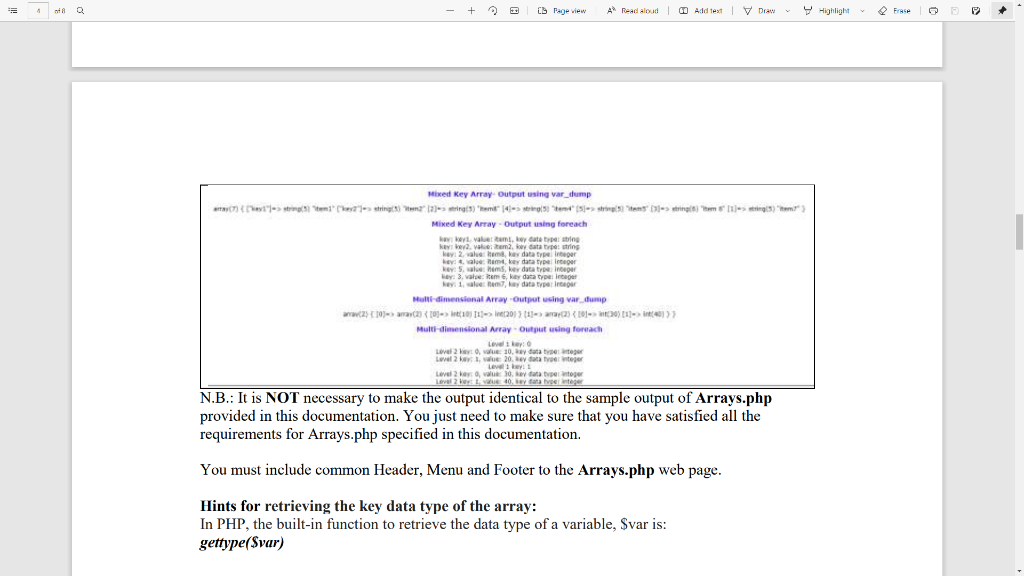This screenshot has width=1024, height=576.
Task: Enable the Highlight tool
Action: (834, 11)
